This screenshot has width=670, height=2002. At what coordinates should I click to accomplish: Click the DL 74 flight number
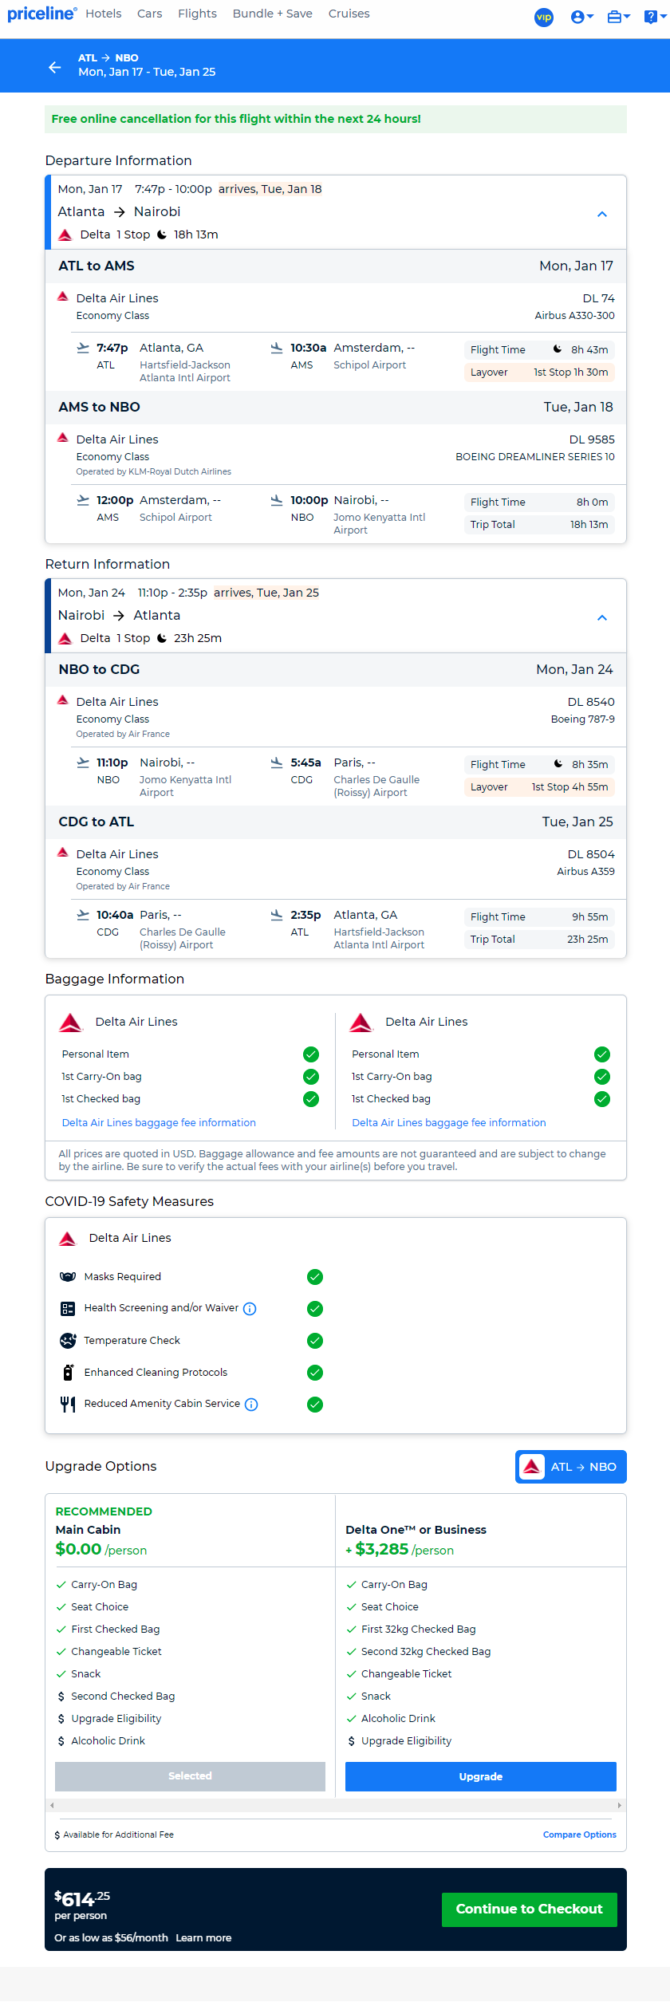coord(599,298)
